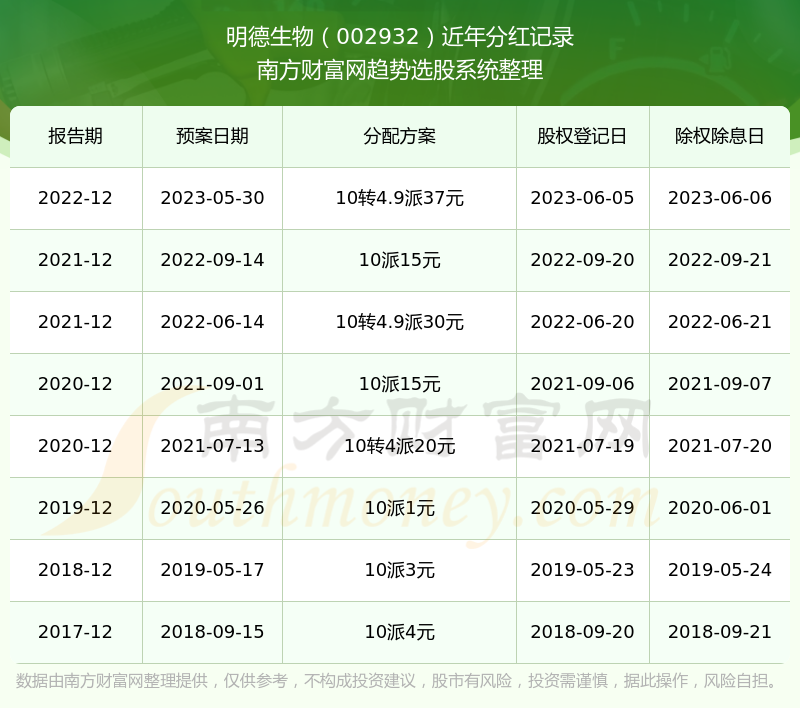The image size is (800, 708).
Task: Click the subtitle 南方财富网趋势选股系统整理
Action: 400,70
